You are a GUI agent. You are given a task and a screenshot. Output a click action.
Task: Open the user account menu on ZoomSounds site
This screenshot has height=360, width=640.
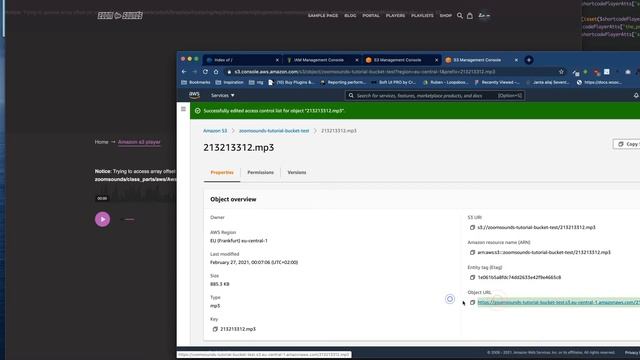(484, 16)
